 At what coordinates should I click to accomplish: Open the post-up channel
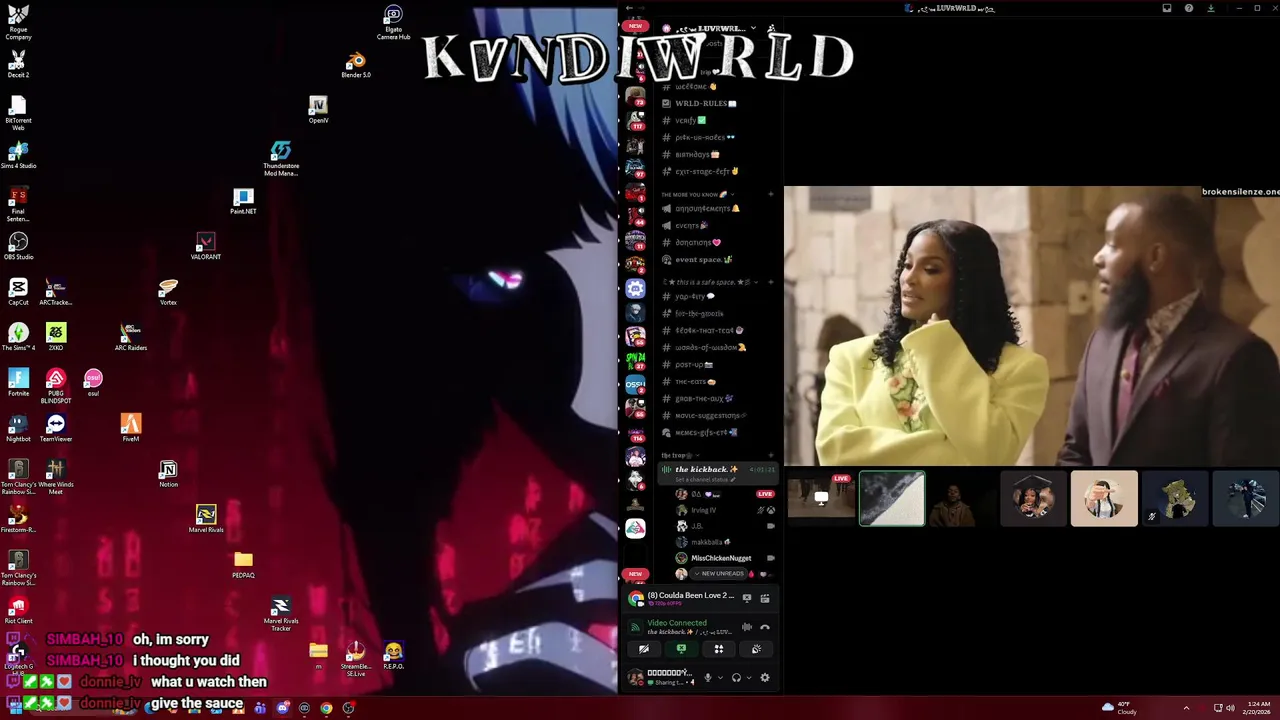692,364
